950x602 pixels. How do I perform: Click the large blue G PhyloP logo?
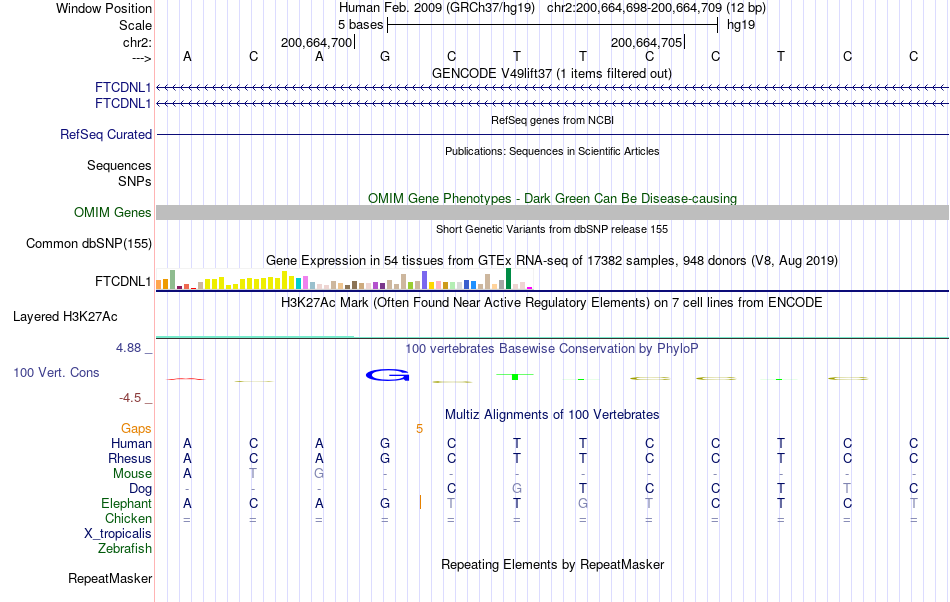(x=388, y=375)
